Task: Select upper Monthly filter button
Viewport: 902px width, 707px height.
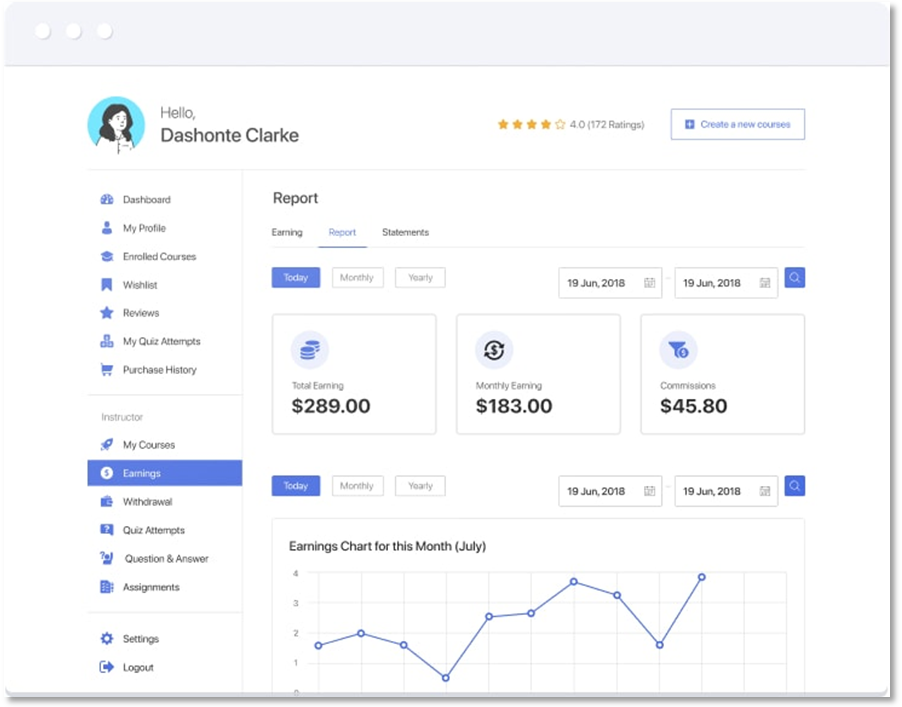Action: coord(357,278)
